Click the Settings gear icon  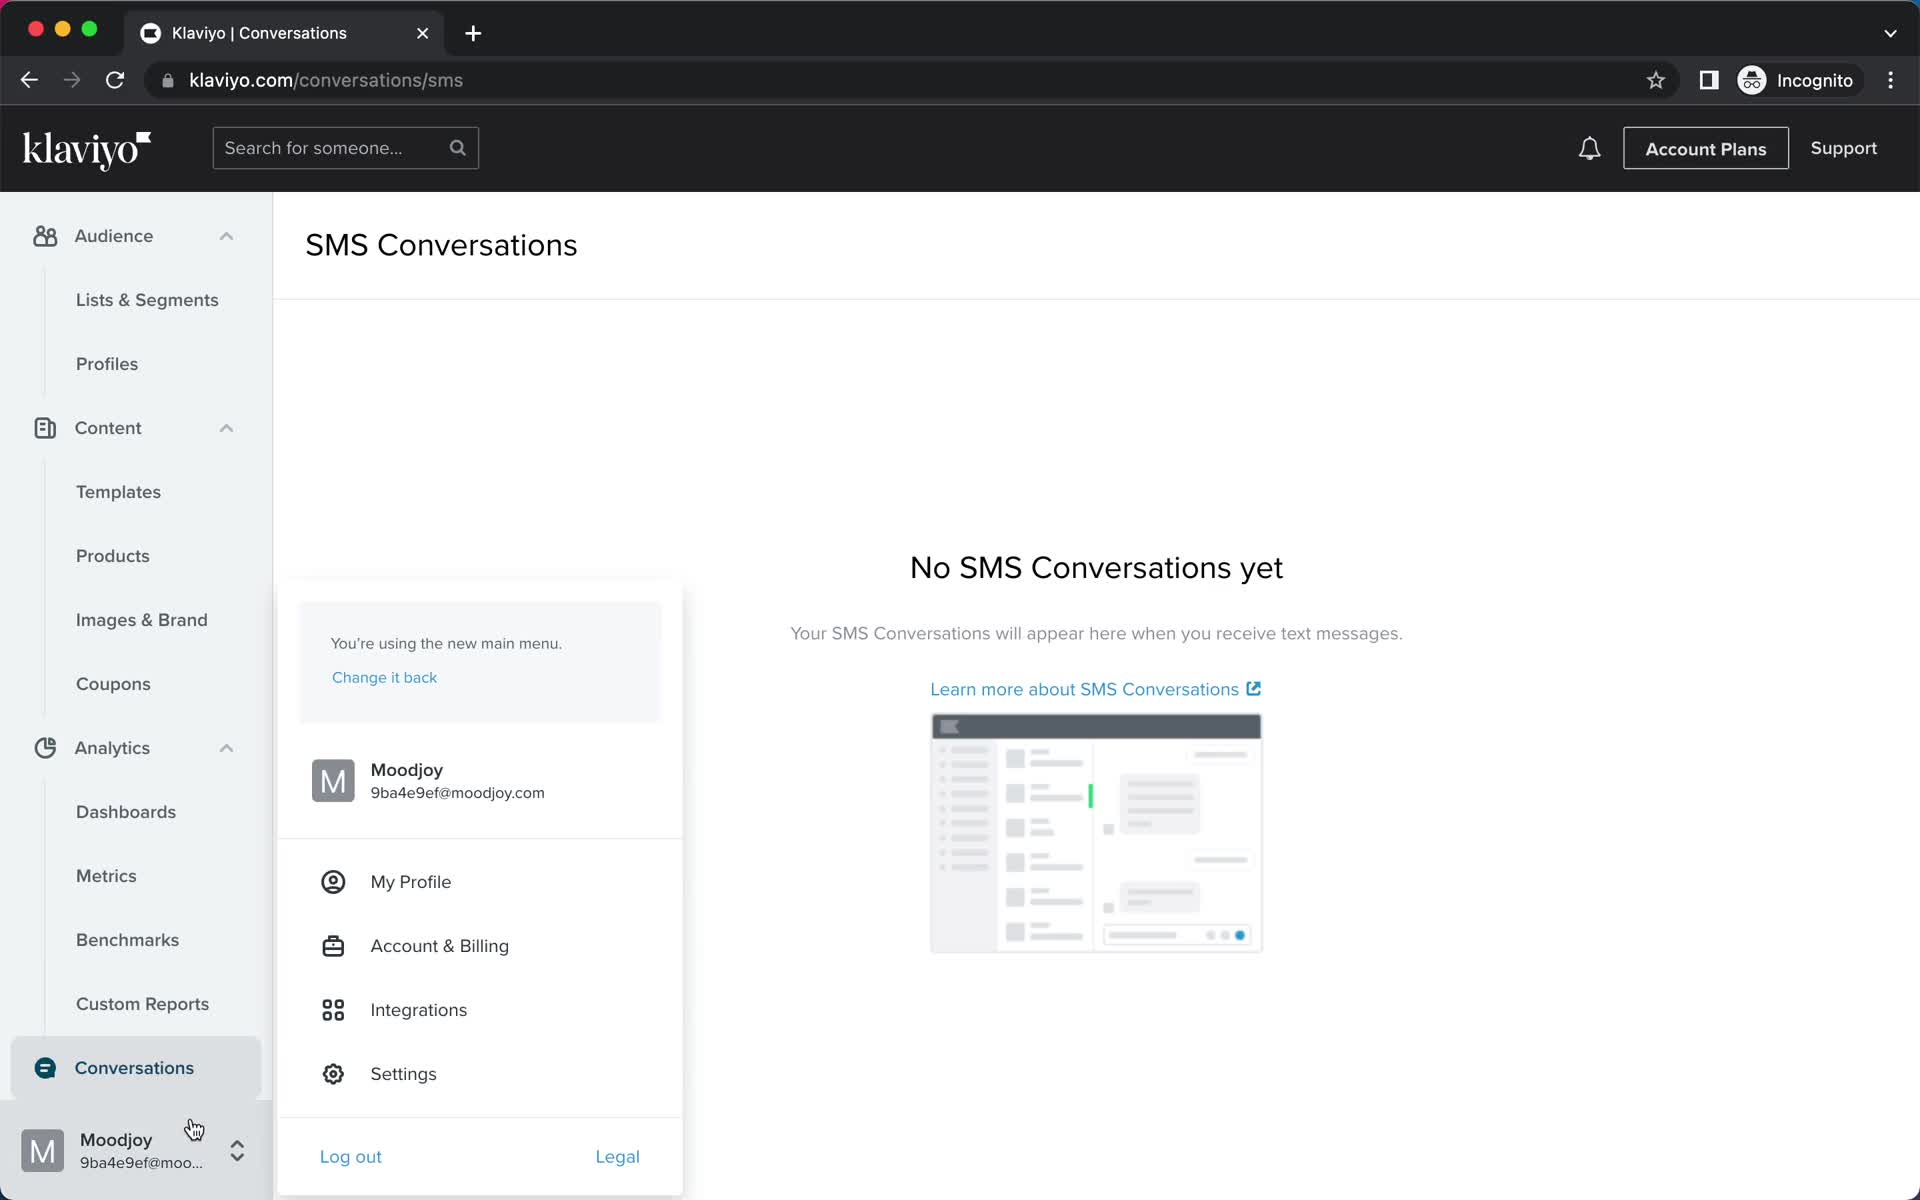pyautogui.click(x=333, y=1074)
